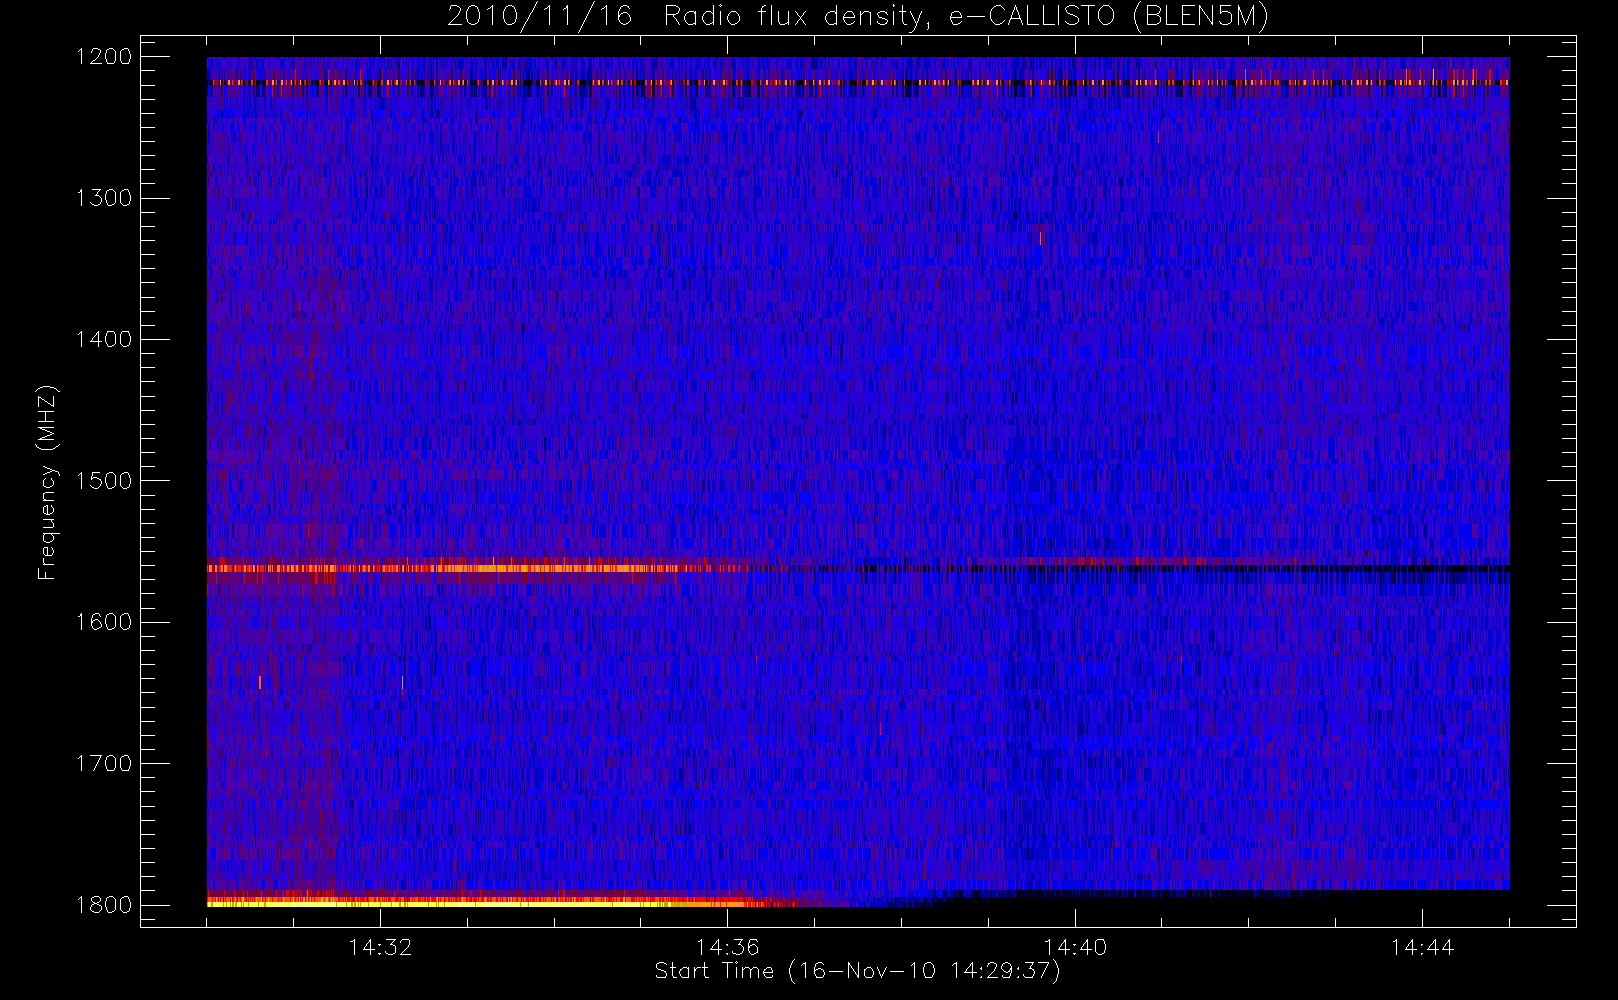Click the 1500 frequency tick label
This screenshot has height=1000, width=1618.
104,481
